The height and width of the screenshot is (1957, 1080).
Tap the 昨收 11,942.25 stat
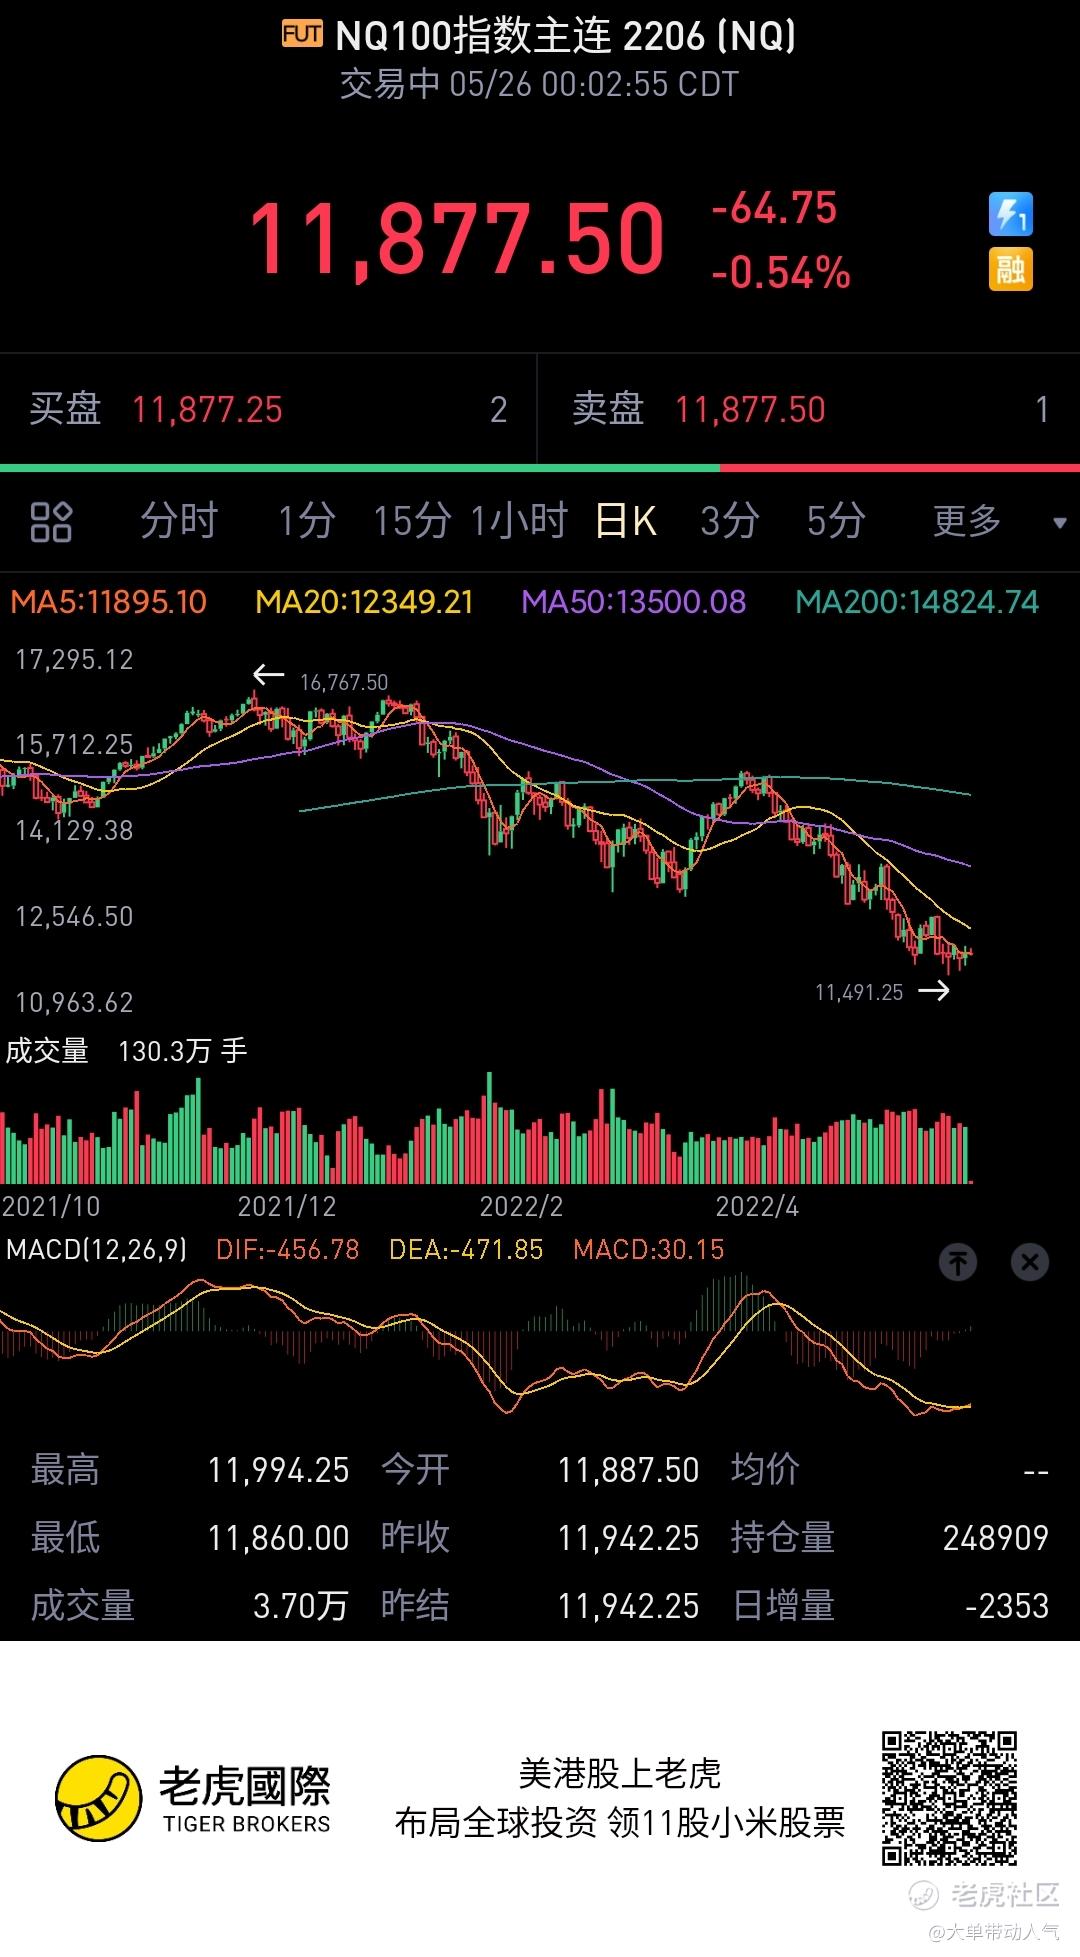click(x=540, y=1538)
